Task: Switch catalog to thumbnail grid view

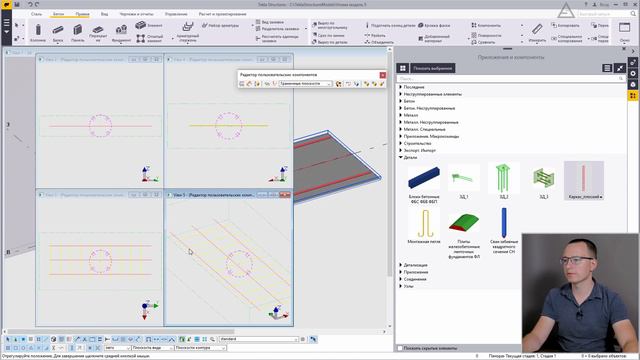Action: pos(403,68)
